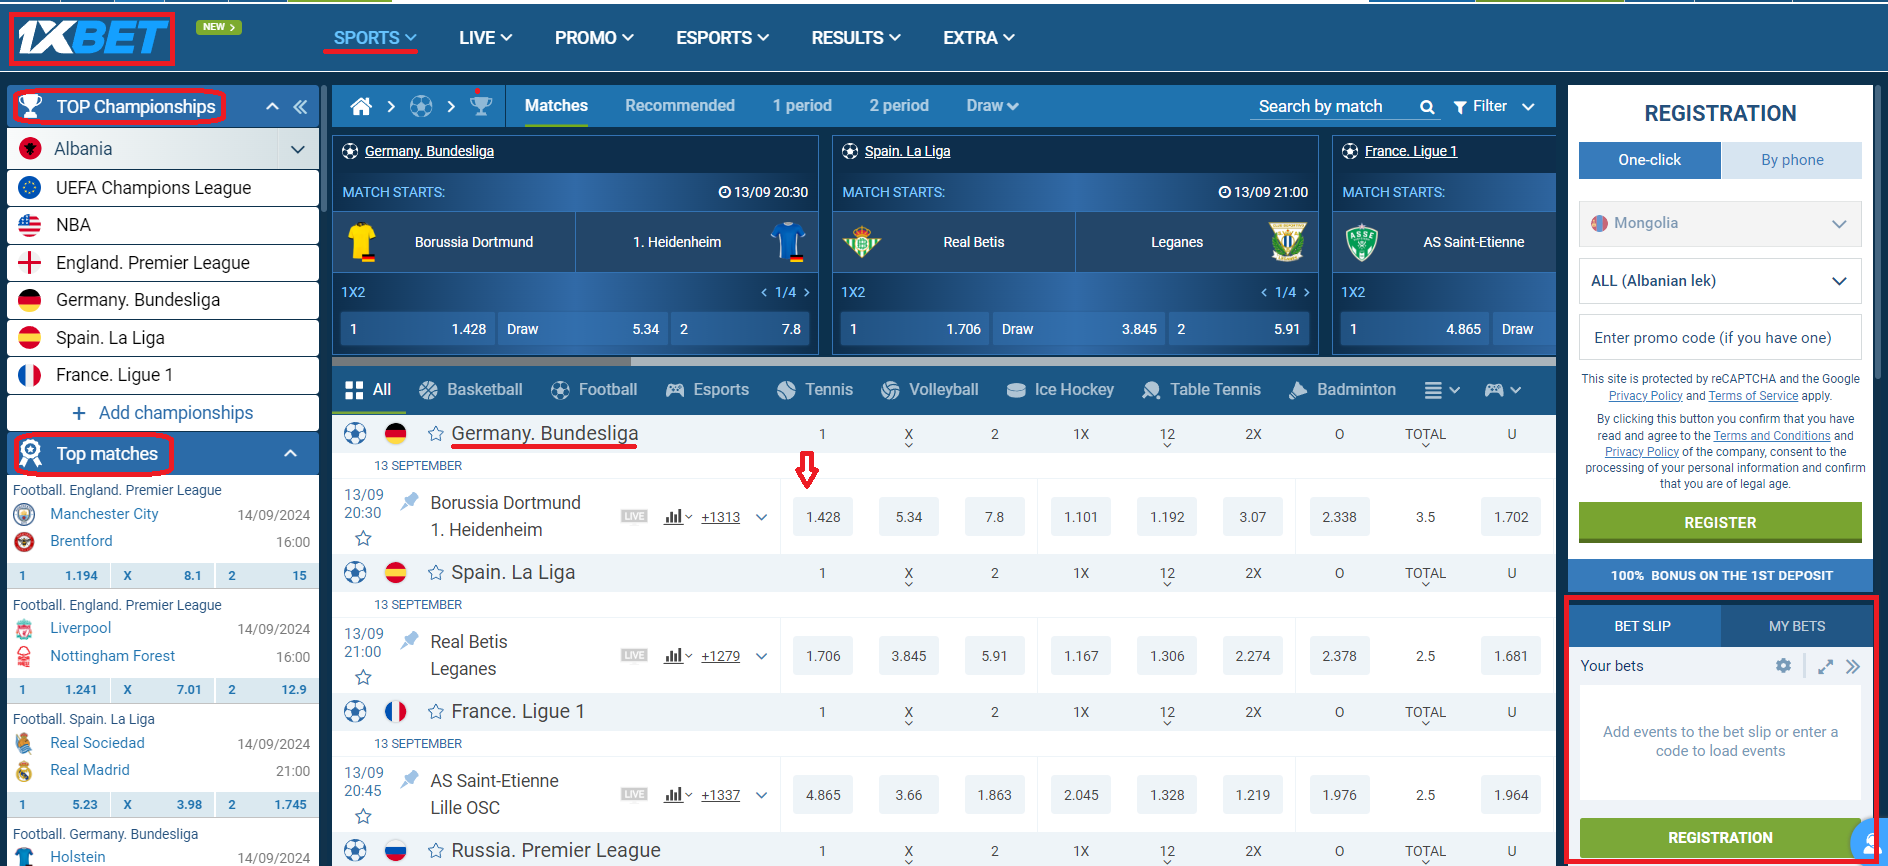Open Terms and Conditions link
The width and height of the screenshot is (1888, 866).
1771,436
